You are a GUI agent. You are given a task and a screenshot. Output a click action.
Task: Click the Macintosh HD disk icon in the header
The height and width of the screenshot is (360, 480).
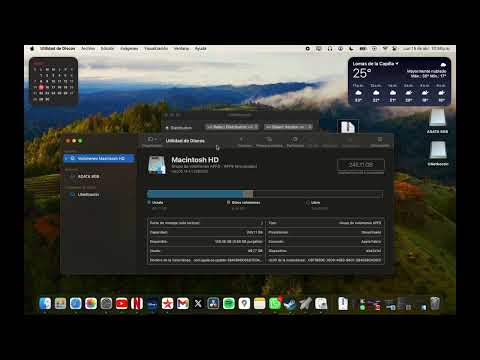click(157, 165)
